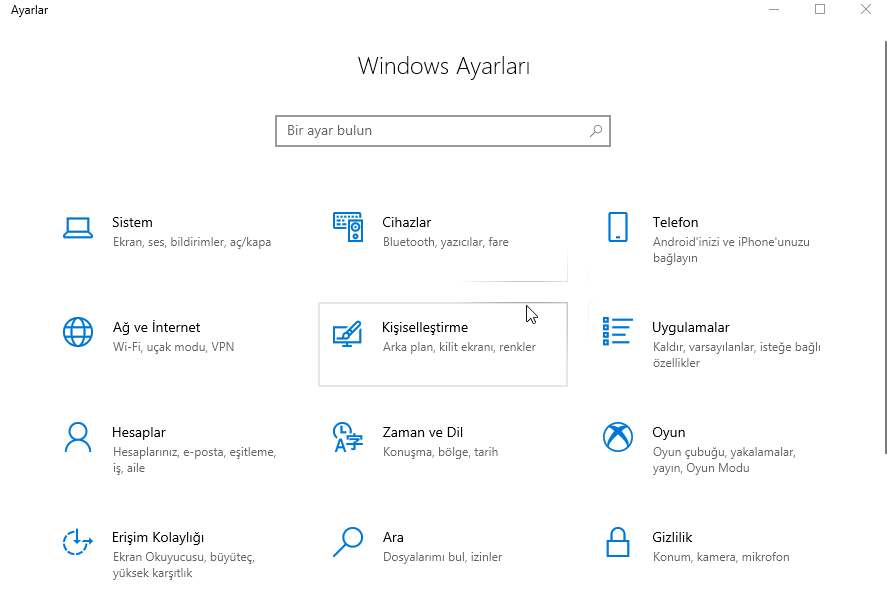Click the search magnifier in settings box
The height and width of the screenshot is (596, 887).
coord(596,131)
